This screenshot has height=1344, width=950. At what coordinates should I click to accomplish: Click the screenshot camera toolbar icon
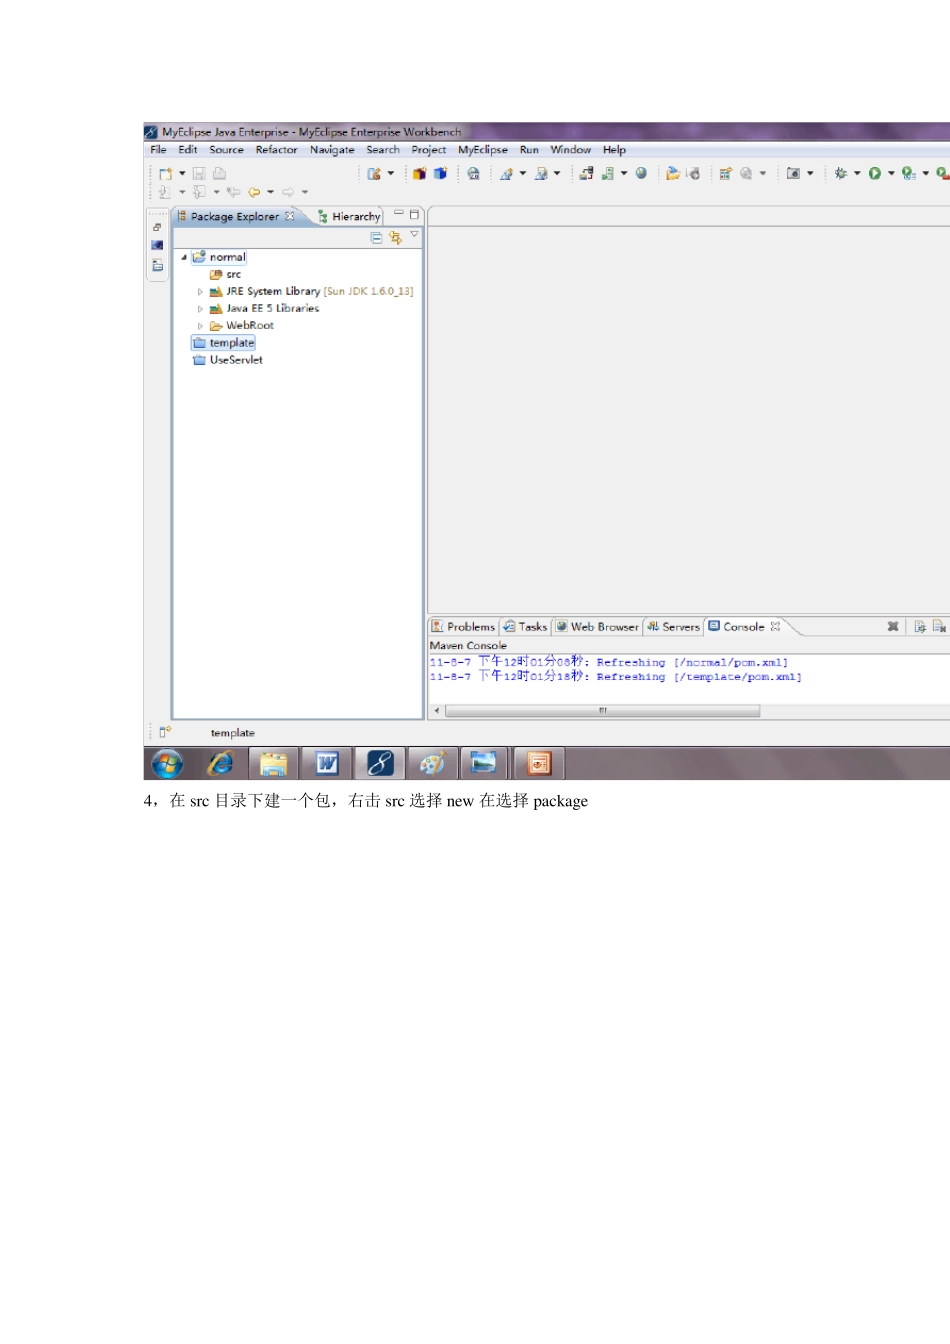793,174
